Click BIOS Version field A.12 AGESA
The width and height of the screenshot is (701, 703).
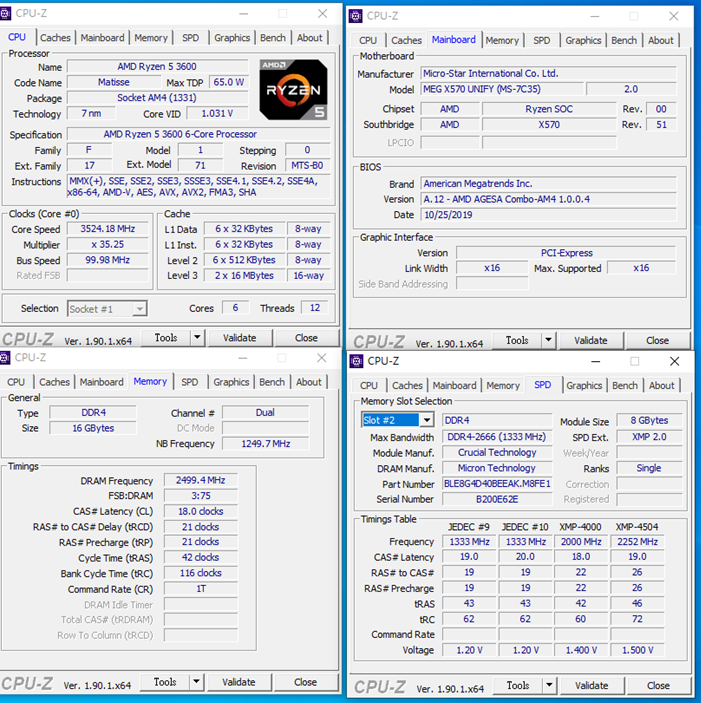[549, 199]
